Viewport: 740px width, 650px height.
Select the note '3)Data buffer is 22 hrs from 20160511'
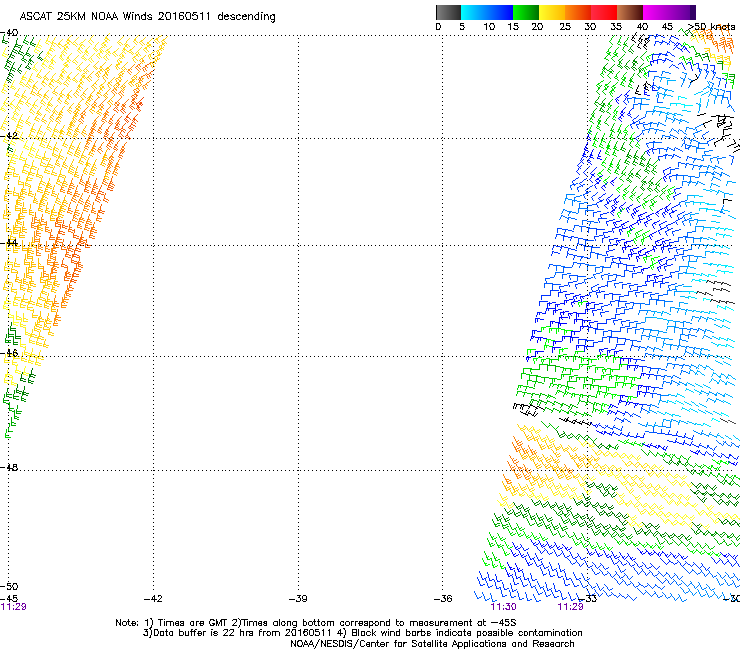pos(238,633)
